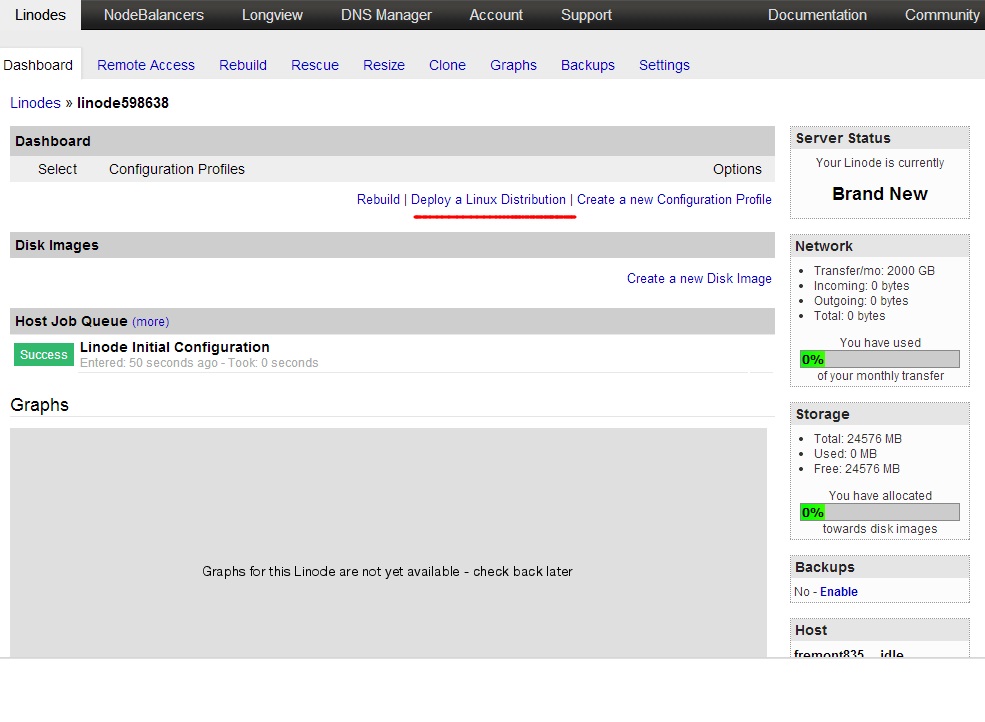Image resolution: width=985 pixels, height=722 pixels.
Task: Click the Options column header
Action: tap(737, 169)
